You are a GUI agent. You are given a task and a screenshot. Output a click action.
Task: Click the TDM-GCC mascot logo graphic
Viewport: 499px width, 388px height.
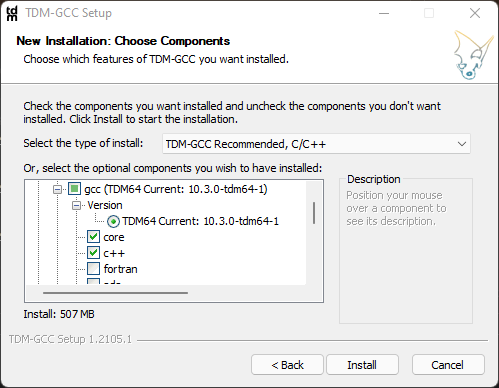[473, 55]
